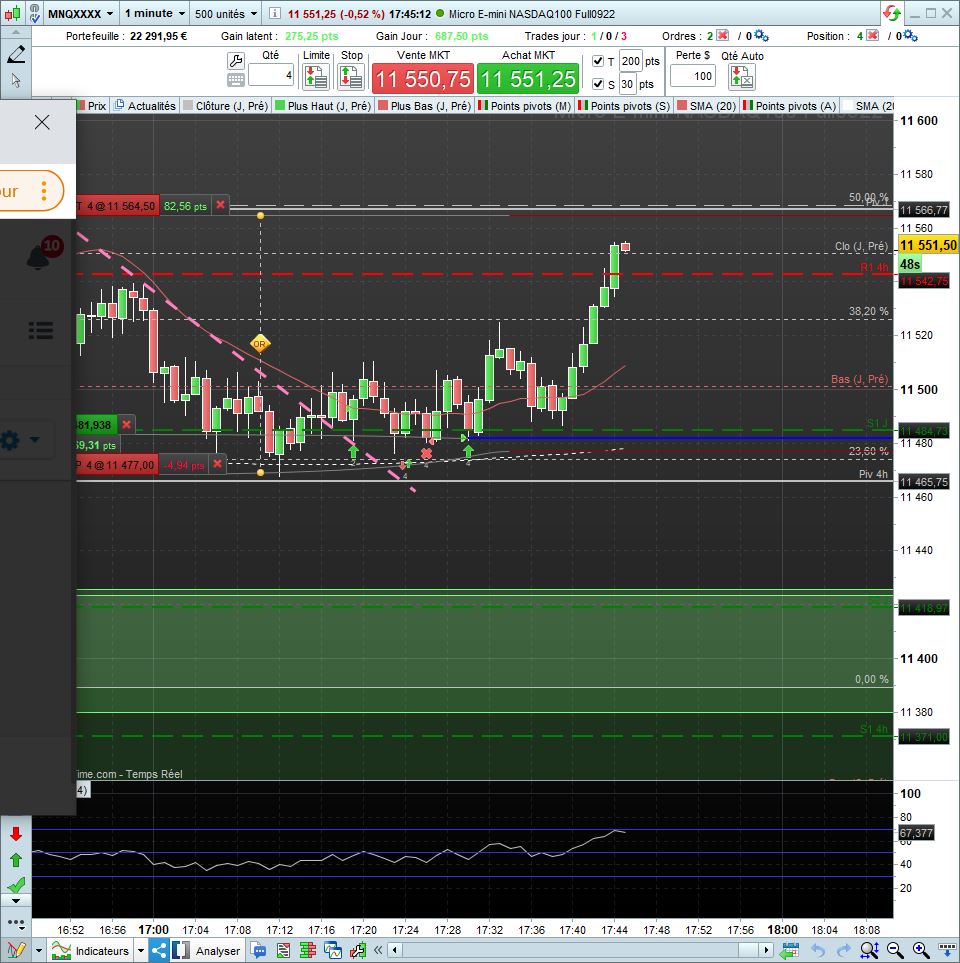Open the 1 minute timeframe dropdown

click(x=155, y=14)
